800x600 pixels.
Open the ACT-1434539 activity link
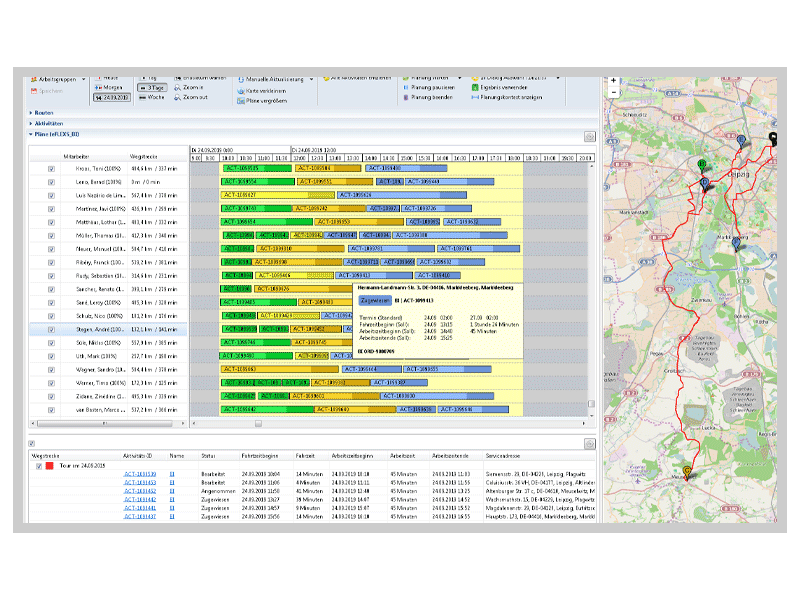point(139,474)
